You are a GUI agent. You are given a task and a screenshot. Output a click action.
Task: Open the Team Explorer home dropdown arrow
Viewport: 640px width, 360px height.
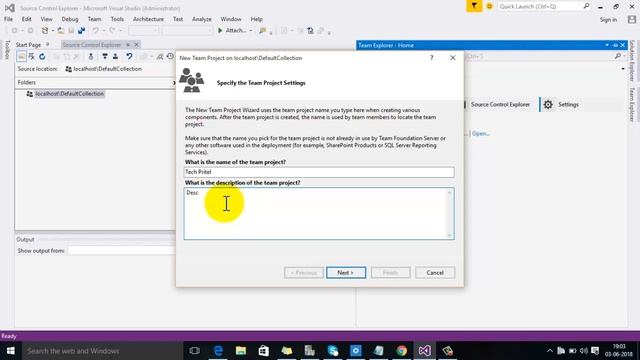pyautogui.click(x=623, y=69)
